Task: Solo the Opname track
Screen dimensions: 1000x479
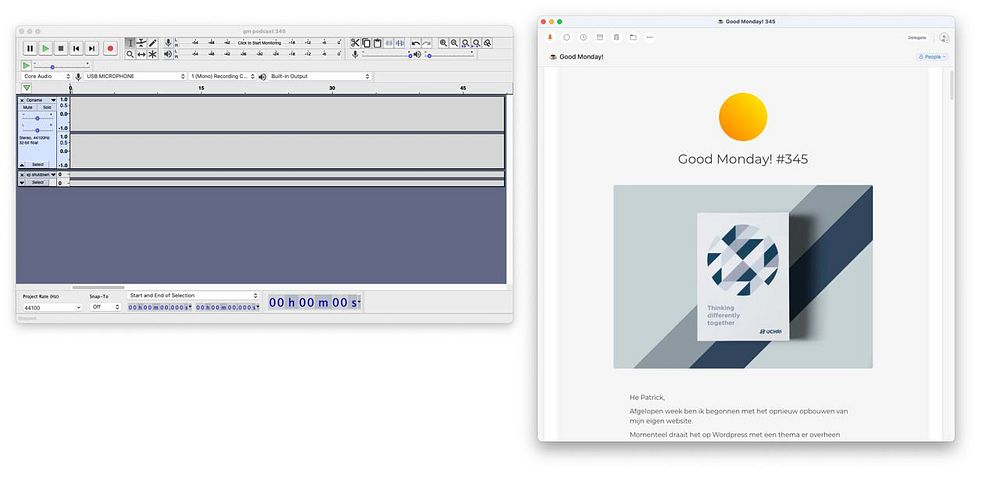Action: 47,107
